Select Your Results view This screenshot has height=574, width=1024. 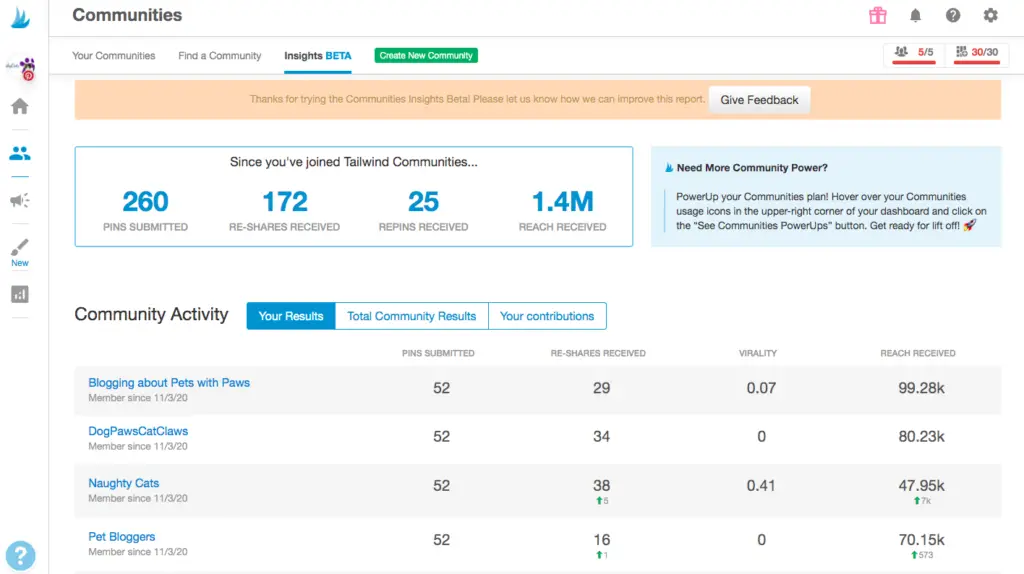[x=291, y=316]
